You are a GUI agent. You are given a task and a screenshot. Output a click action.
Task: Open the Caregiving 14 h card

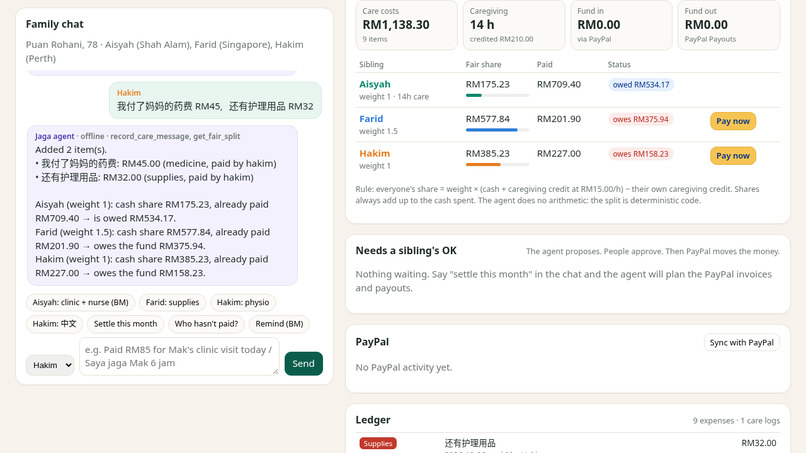pos(514,25)
